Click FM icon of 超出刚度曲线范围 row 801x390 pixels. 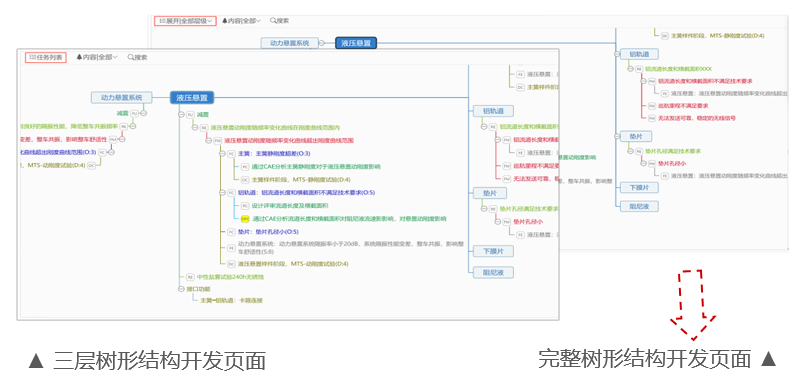point(218,140)
